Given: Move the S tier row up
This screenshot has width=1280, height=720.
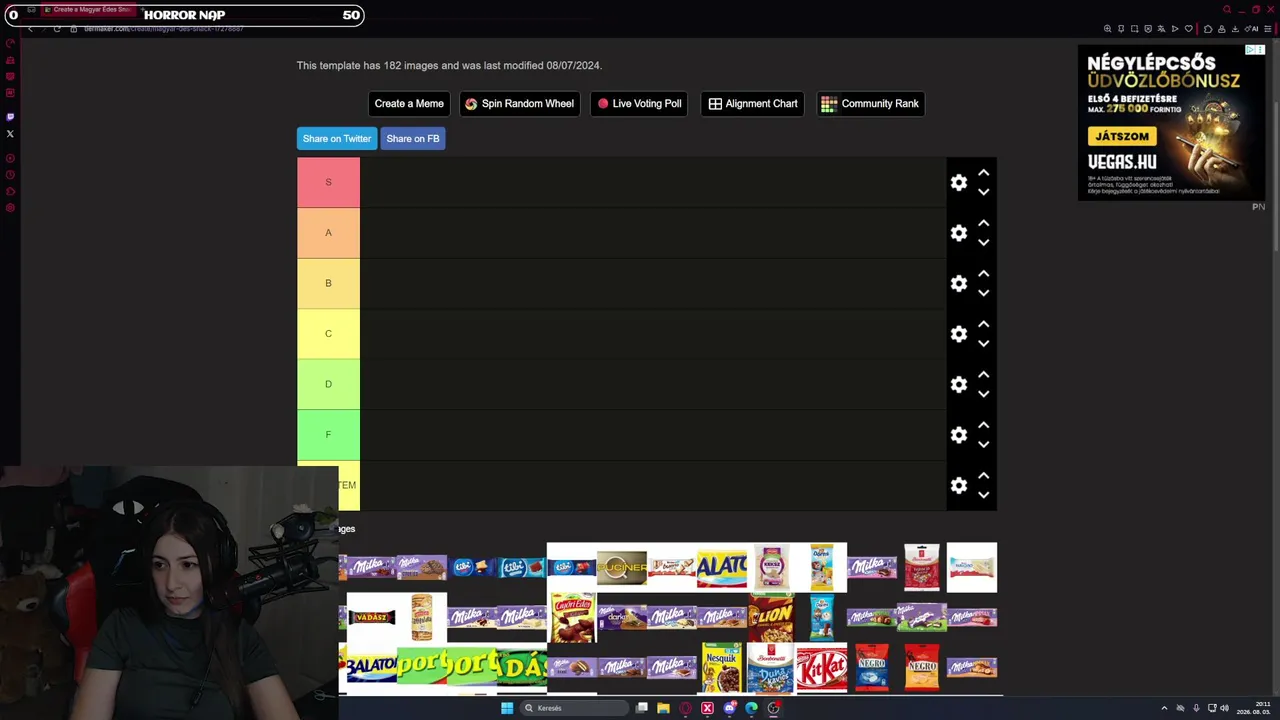Looking at the screenshot, I should (984, 173).
